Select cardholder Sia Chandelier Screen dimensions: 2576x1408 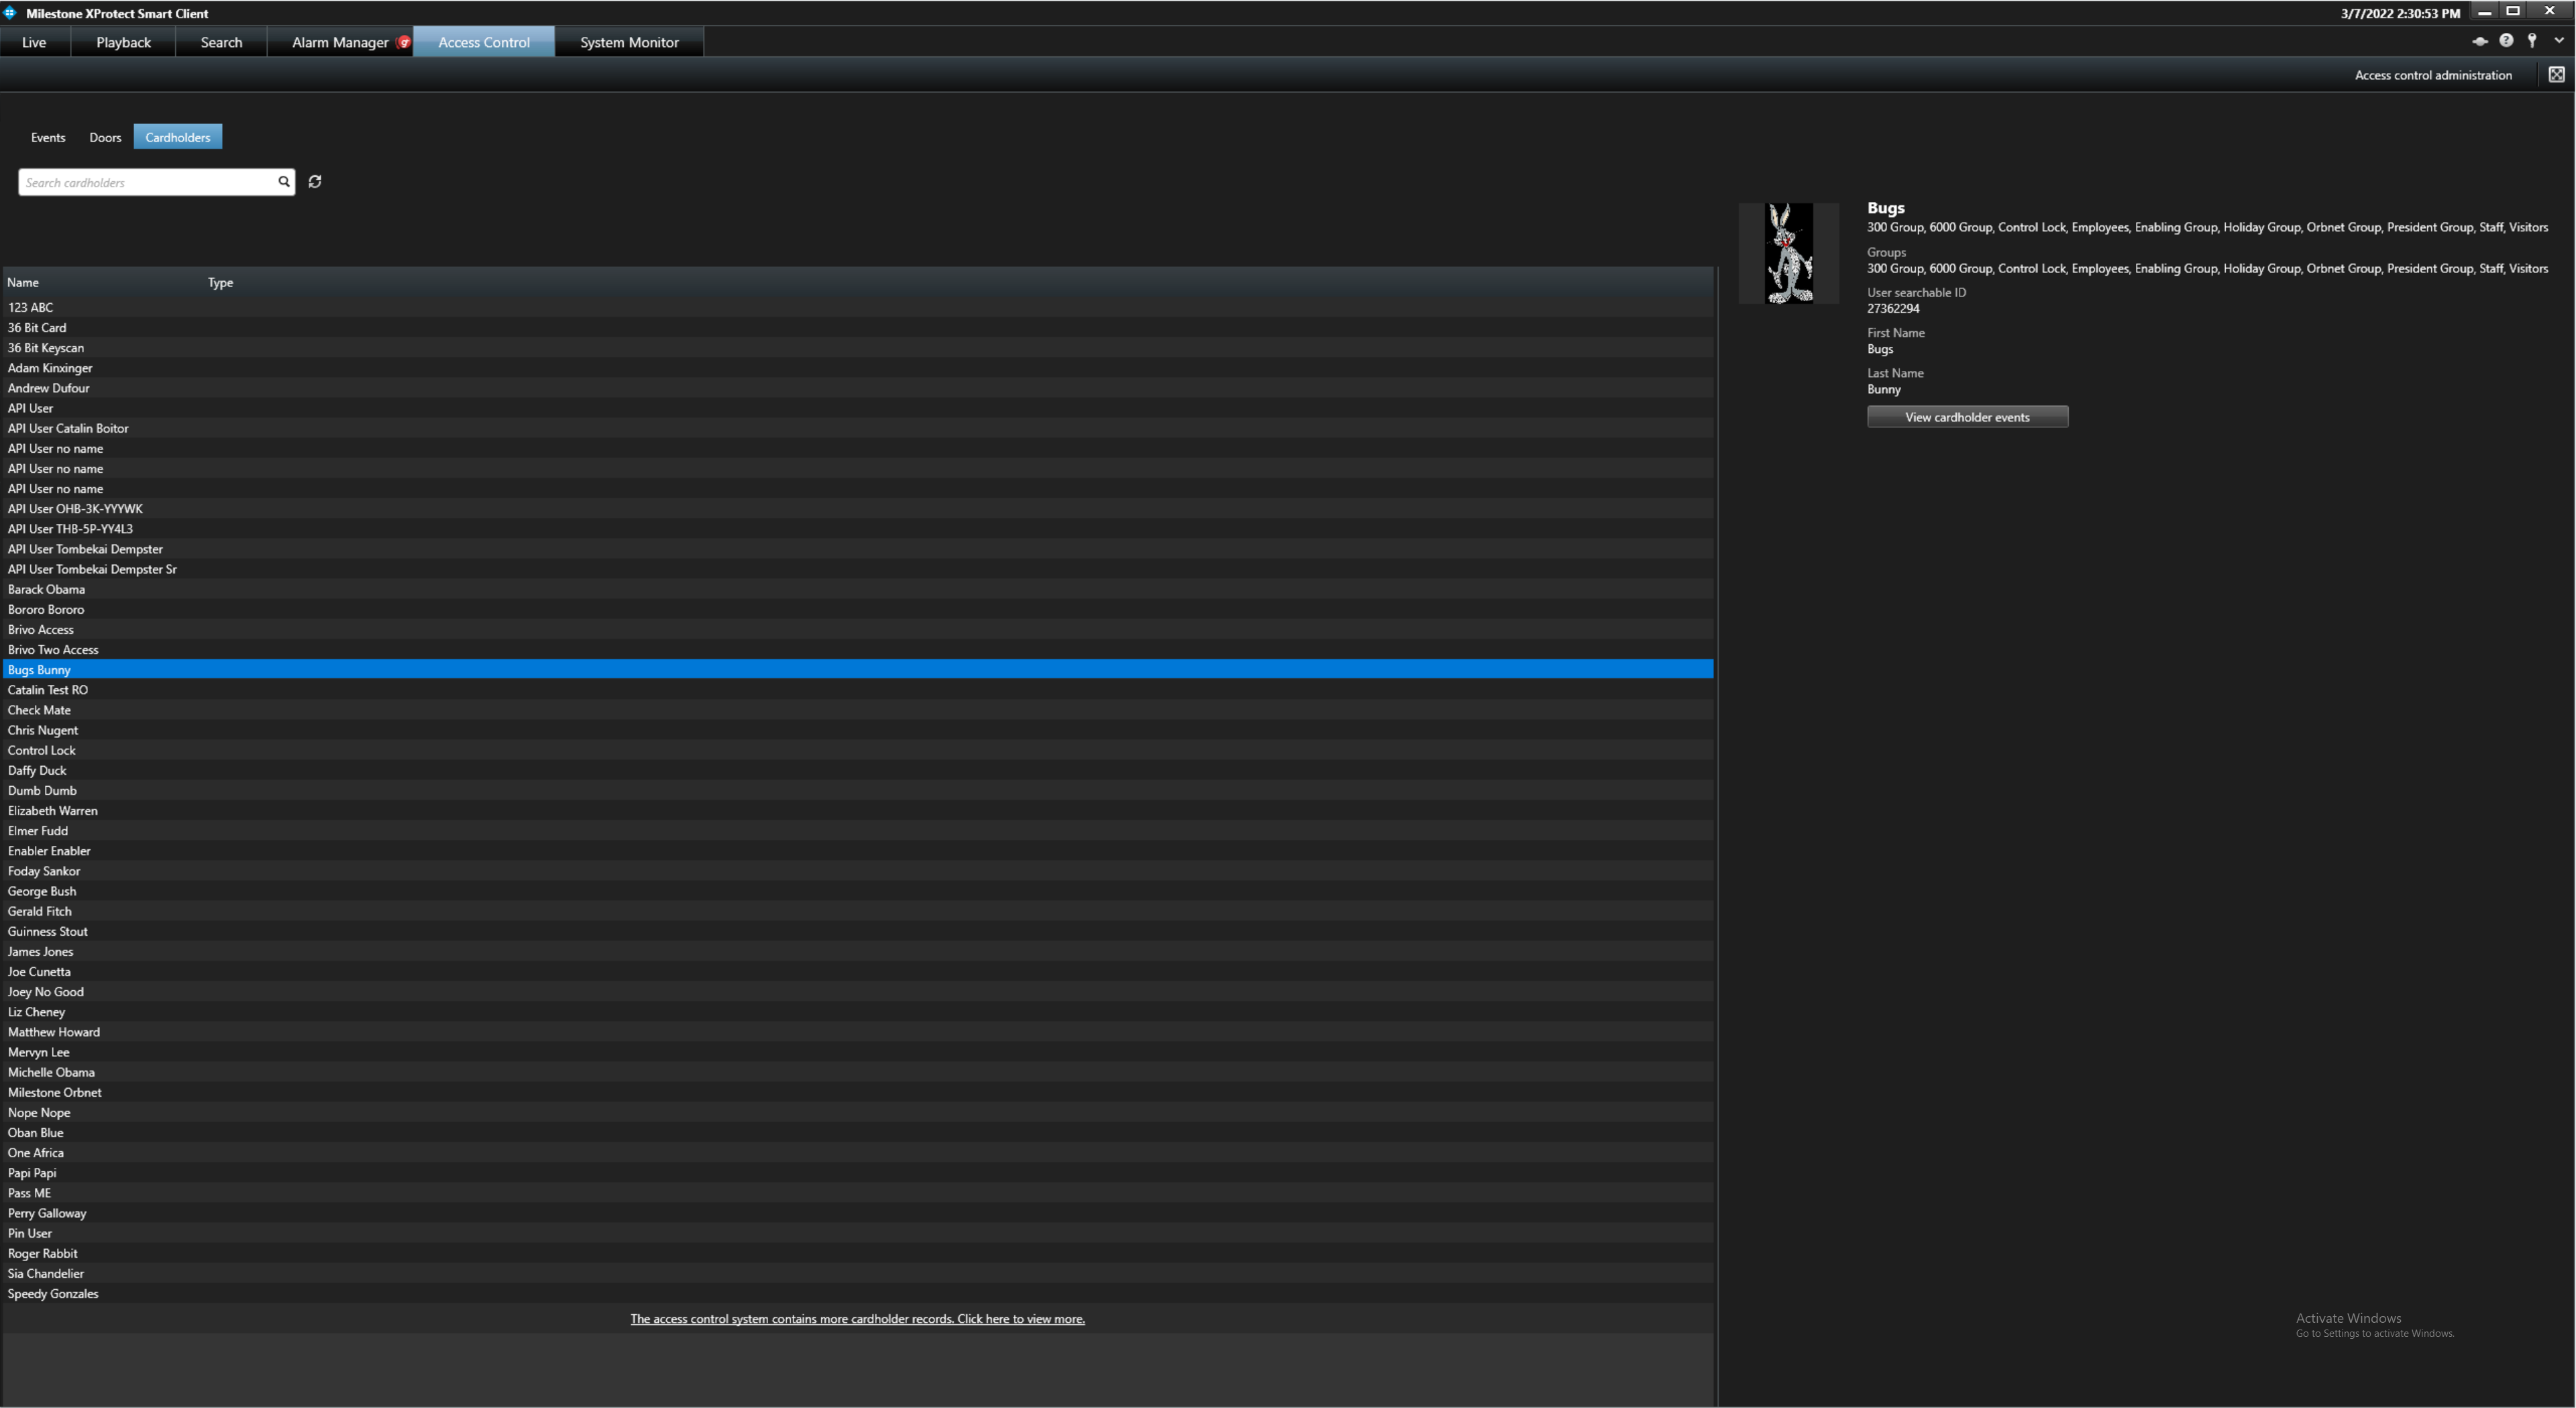pyautogui.click(x=858, y=1274)
